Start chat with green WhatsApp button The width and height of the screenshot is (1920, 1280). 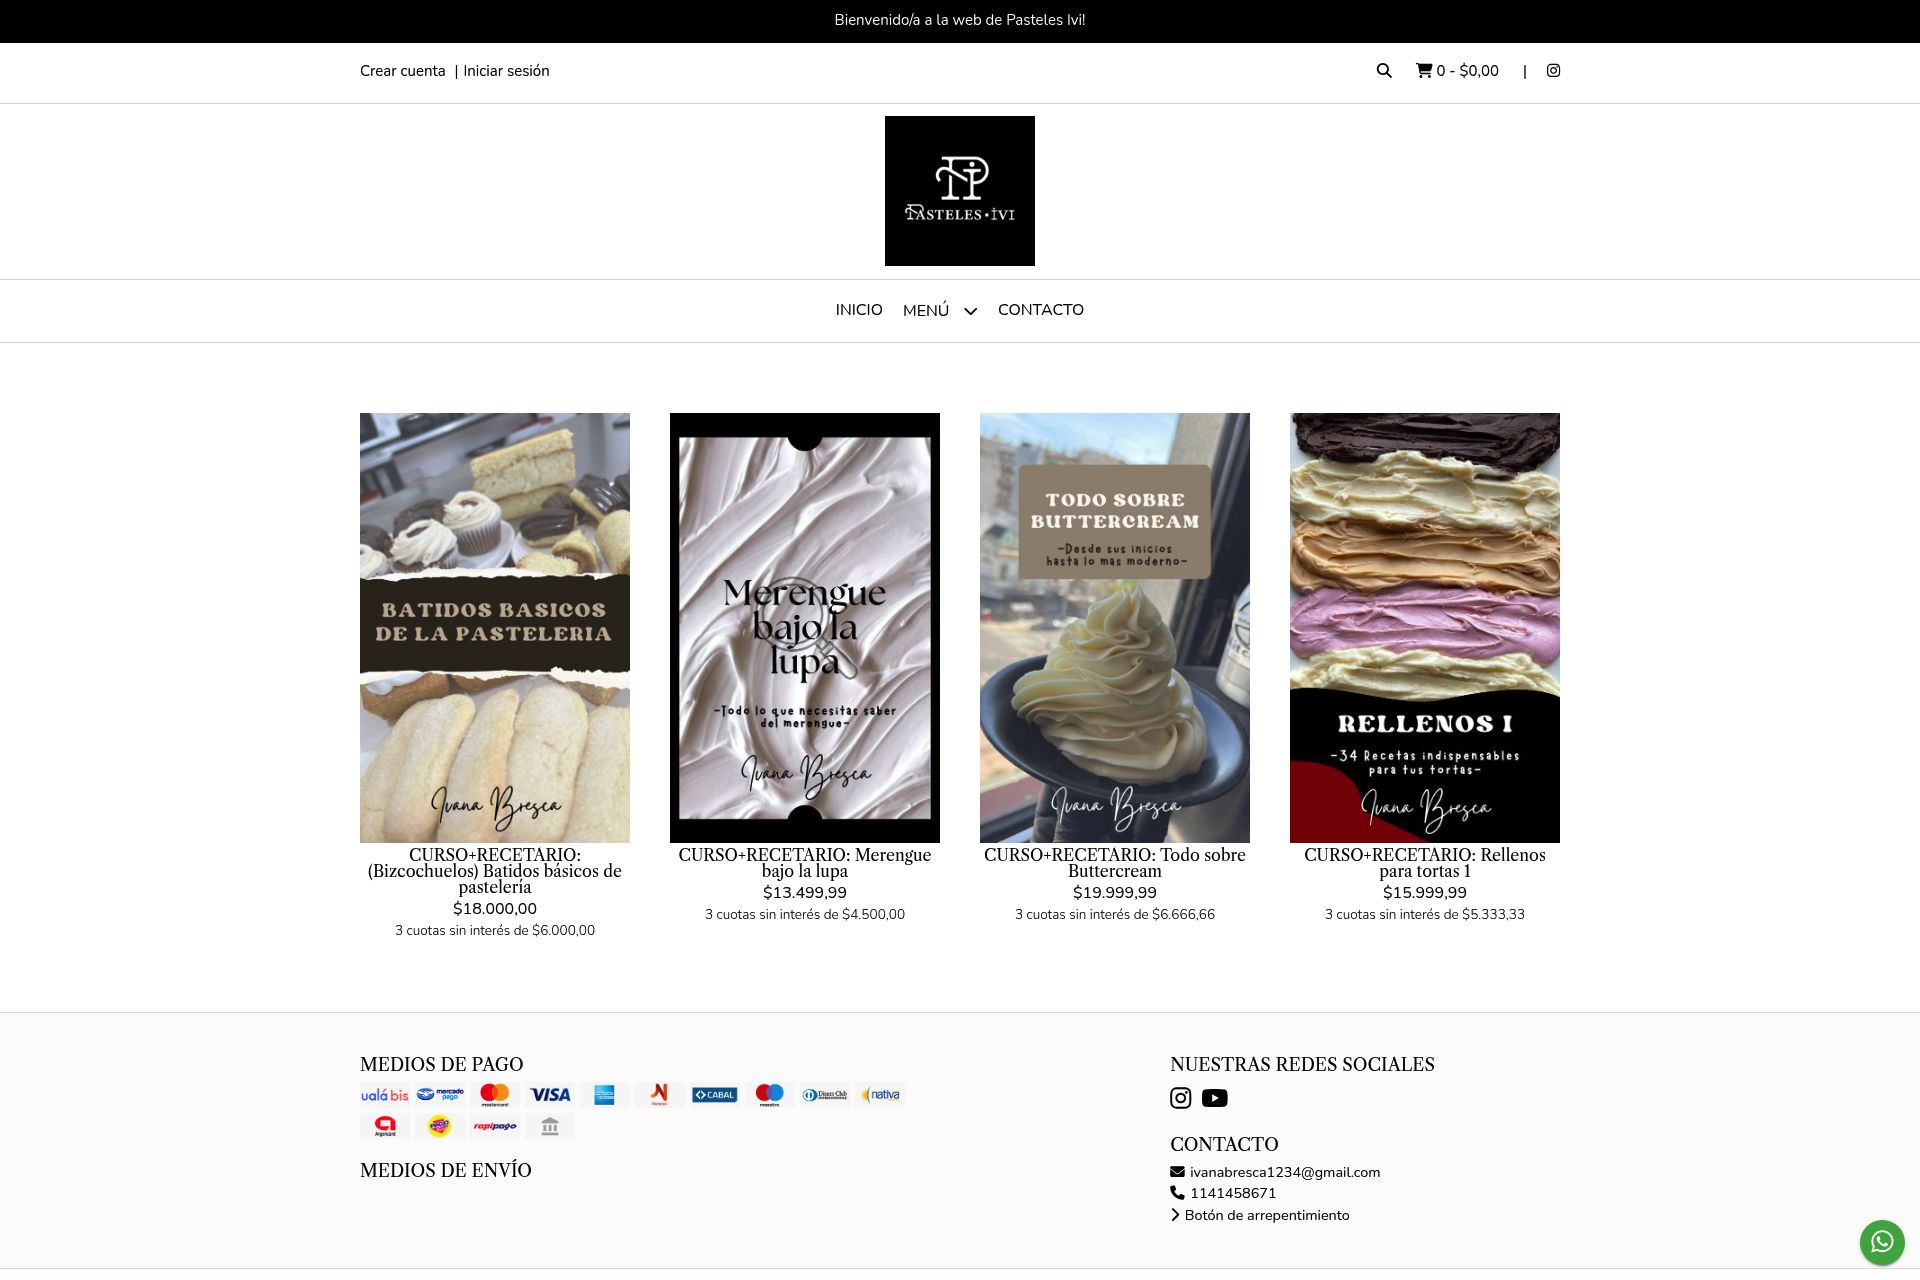[x=1882, y=1242]
